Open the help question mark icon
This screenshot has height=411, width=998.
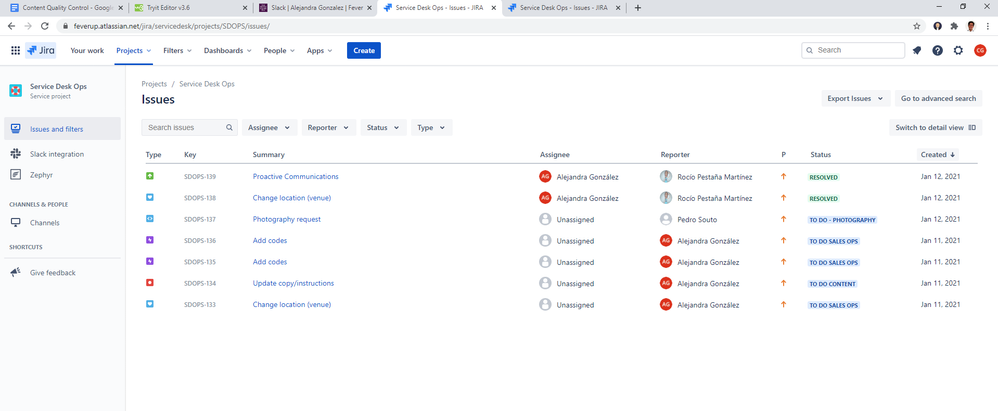click(938, 50)
